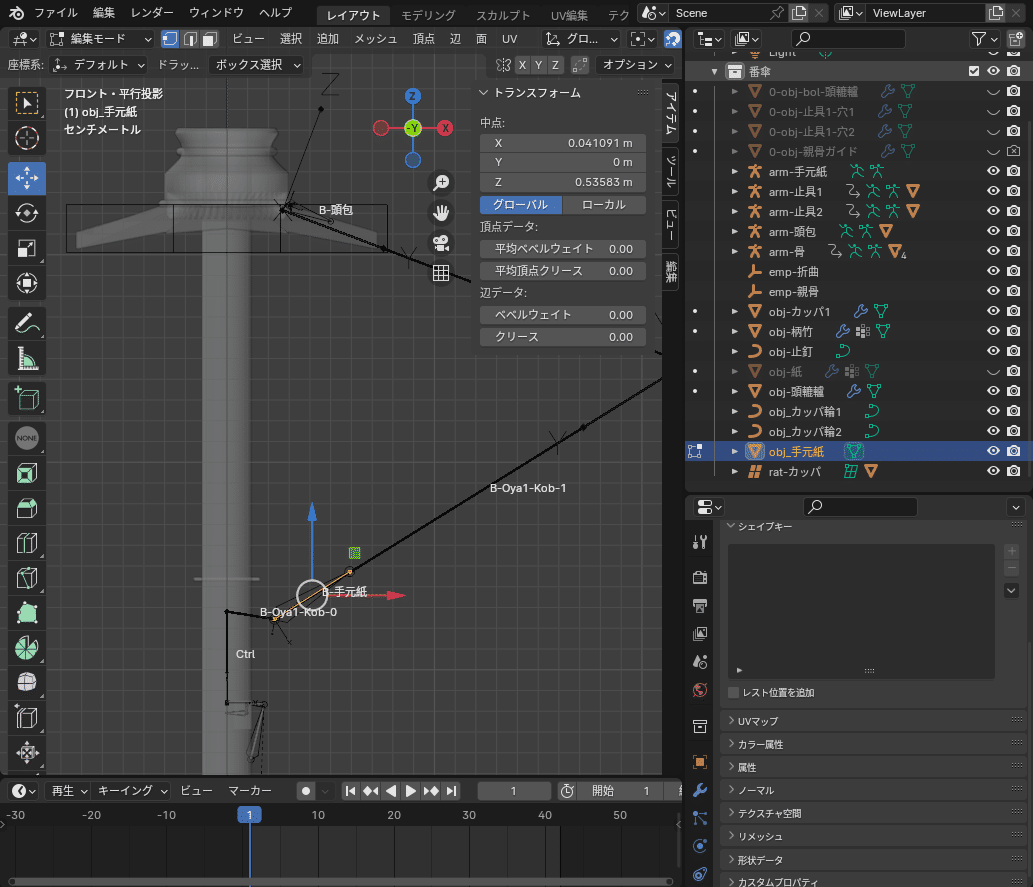Toggle visibility of arm-手元紙
The width and height of the screenshot is (1033, 887).
click(993, 171)
